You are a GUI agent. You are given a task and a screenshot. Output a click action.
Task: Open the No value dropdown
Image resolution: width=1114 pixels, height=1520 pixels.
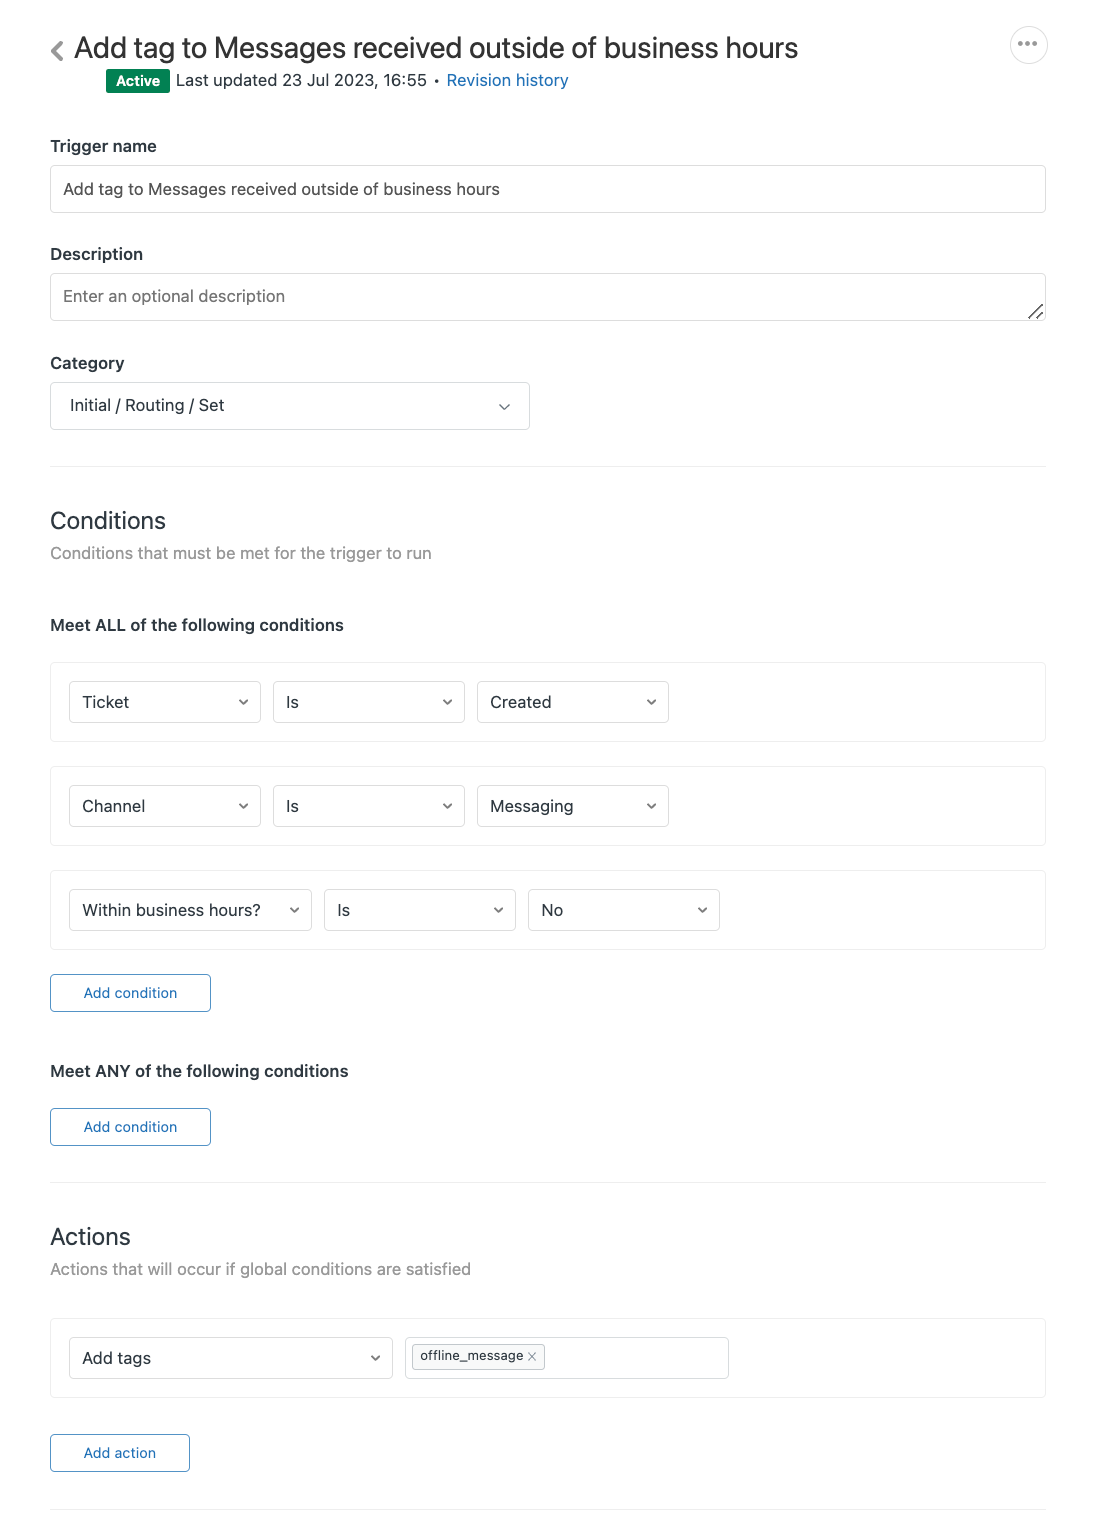click(624, 910)
